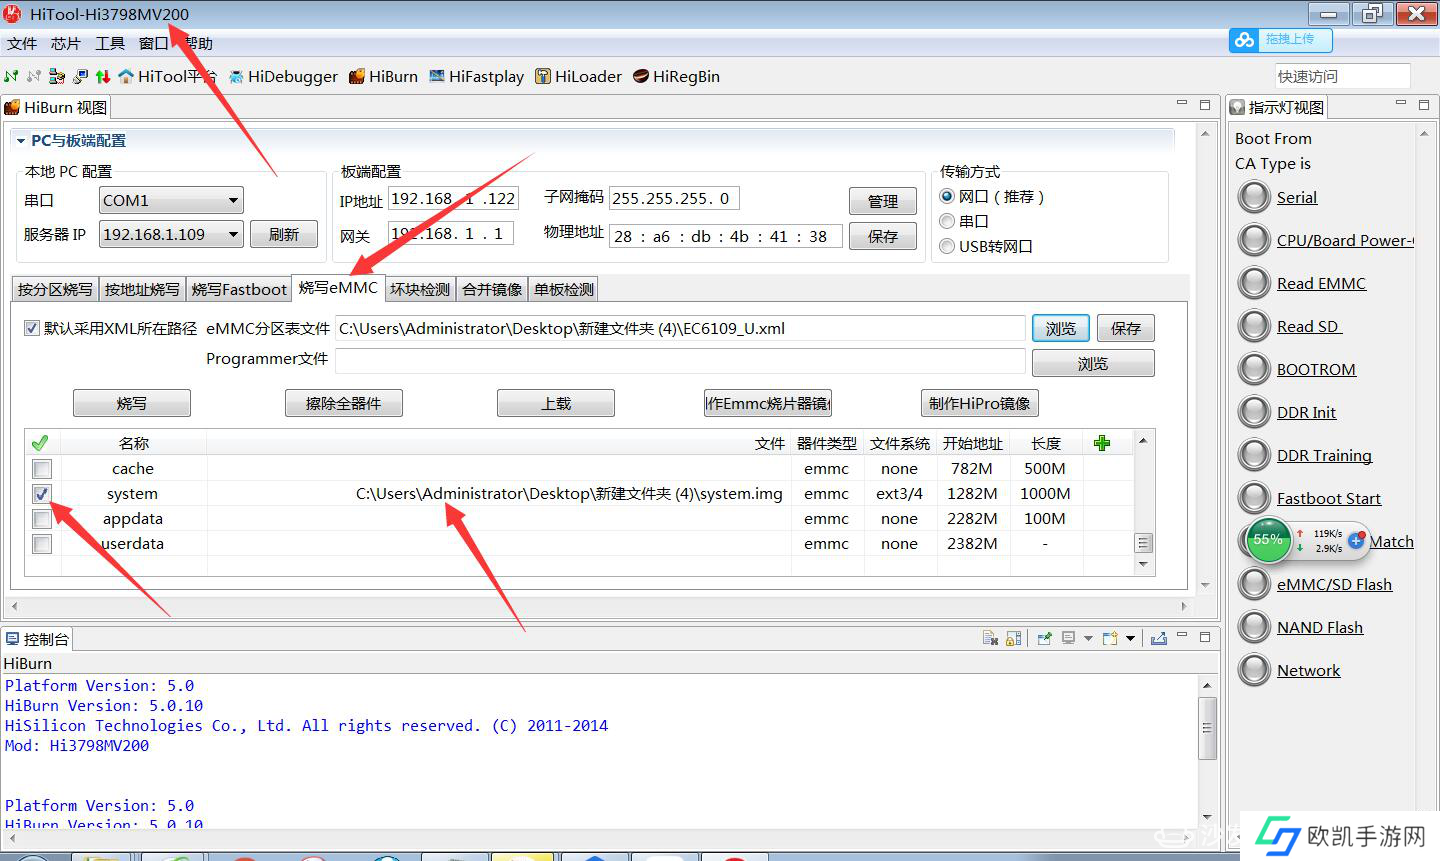
Task: Click the 擦除全器件 button
Action: 343,404
